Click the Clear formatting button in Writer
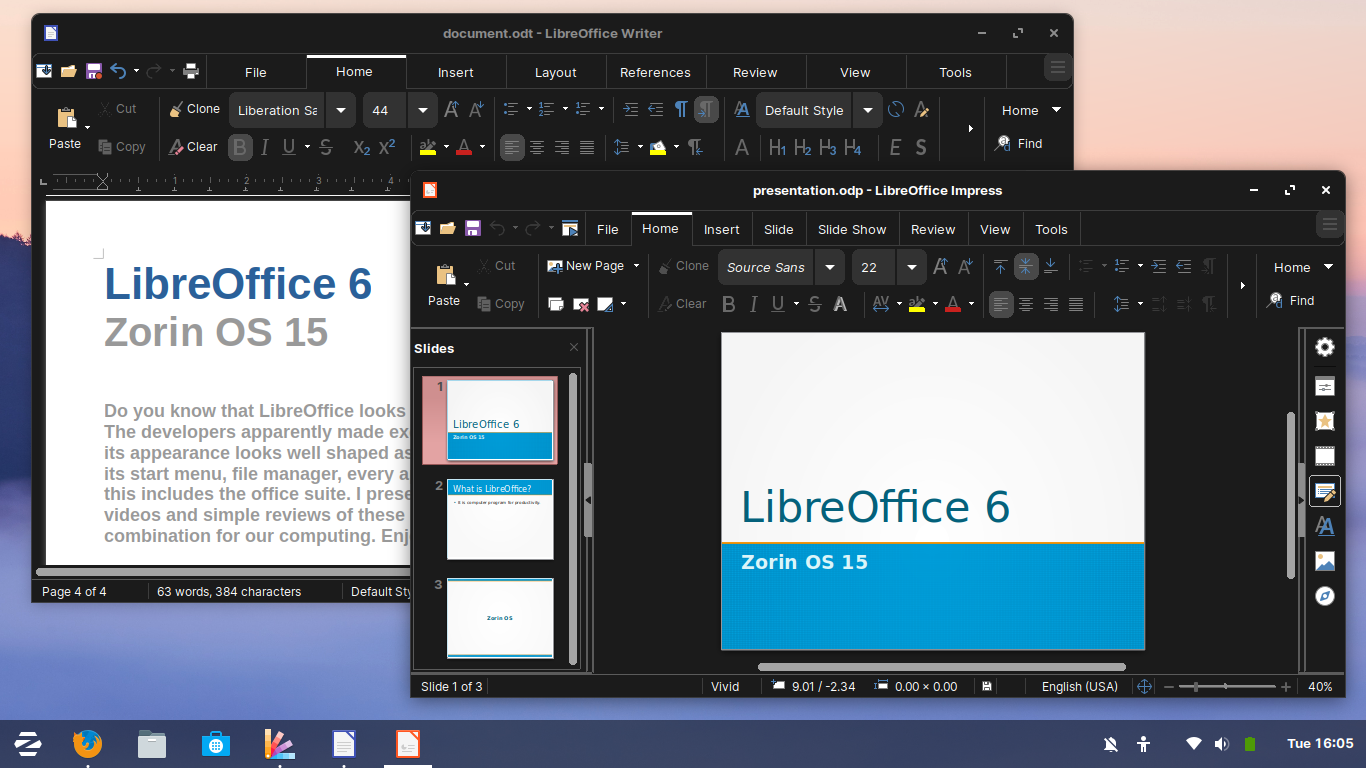The height and width of the screenshot is (768, 1366). [192, 146]
